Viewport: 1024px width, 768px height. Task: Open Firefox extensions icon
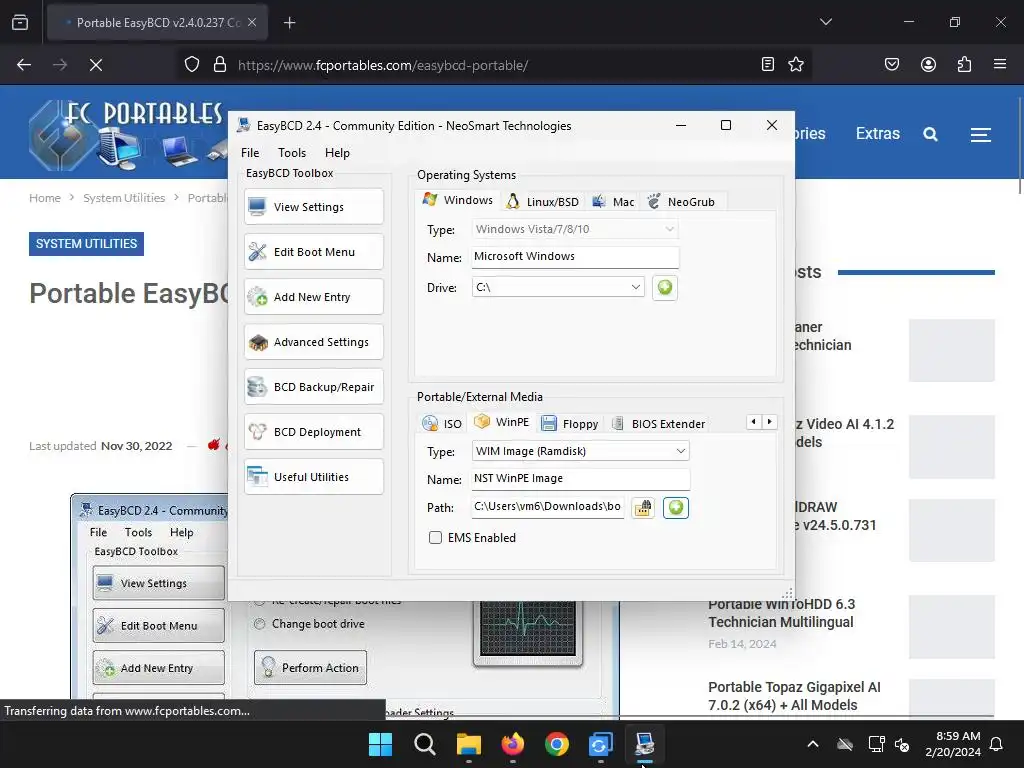[965, 65]
